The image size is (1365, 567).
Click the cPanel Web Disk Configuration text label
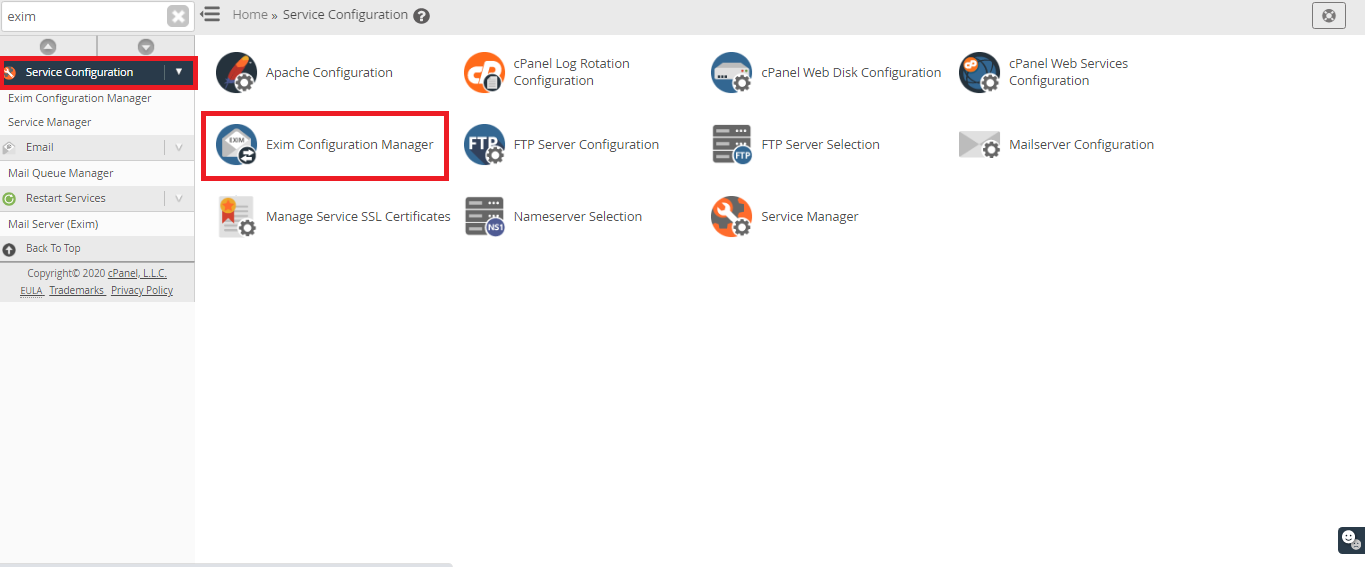851,73
